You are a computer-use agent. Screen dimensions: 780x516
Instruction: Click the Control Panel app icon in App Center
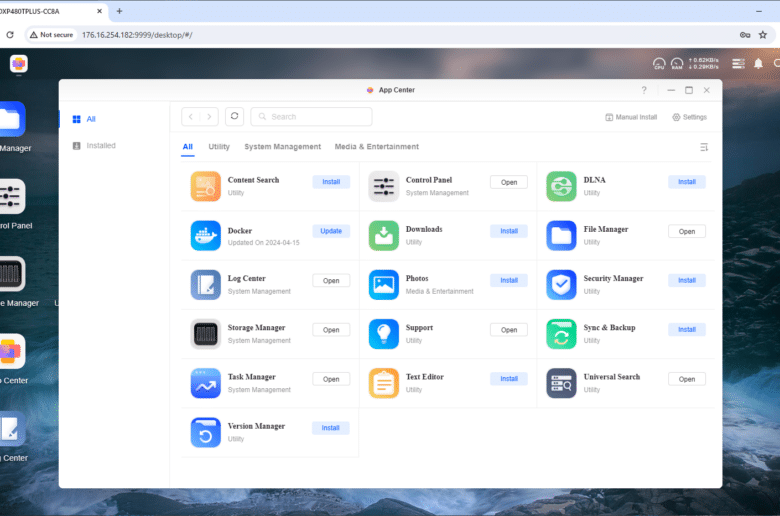[384, 186]
